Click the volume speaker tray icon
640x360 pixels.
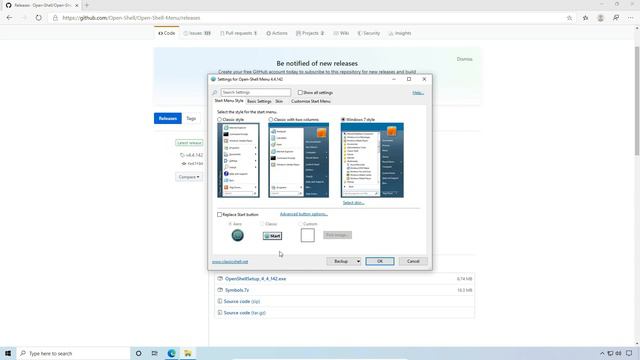[x=618, y=353]
